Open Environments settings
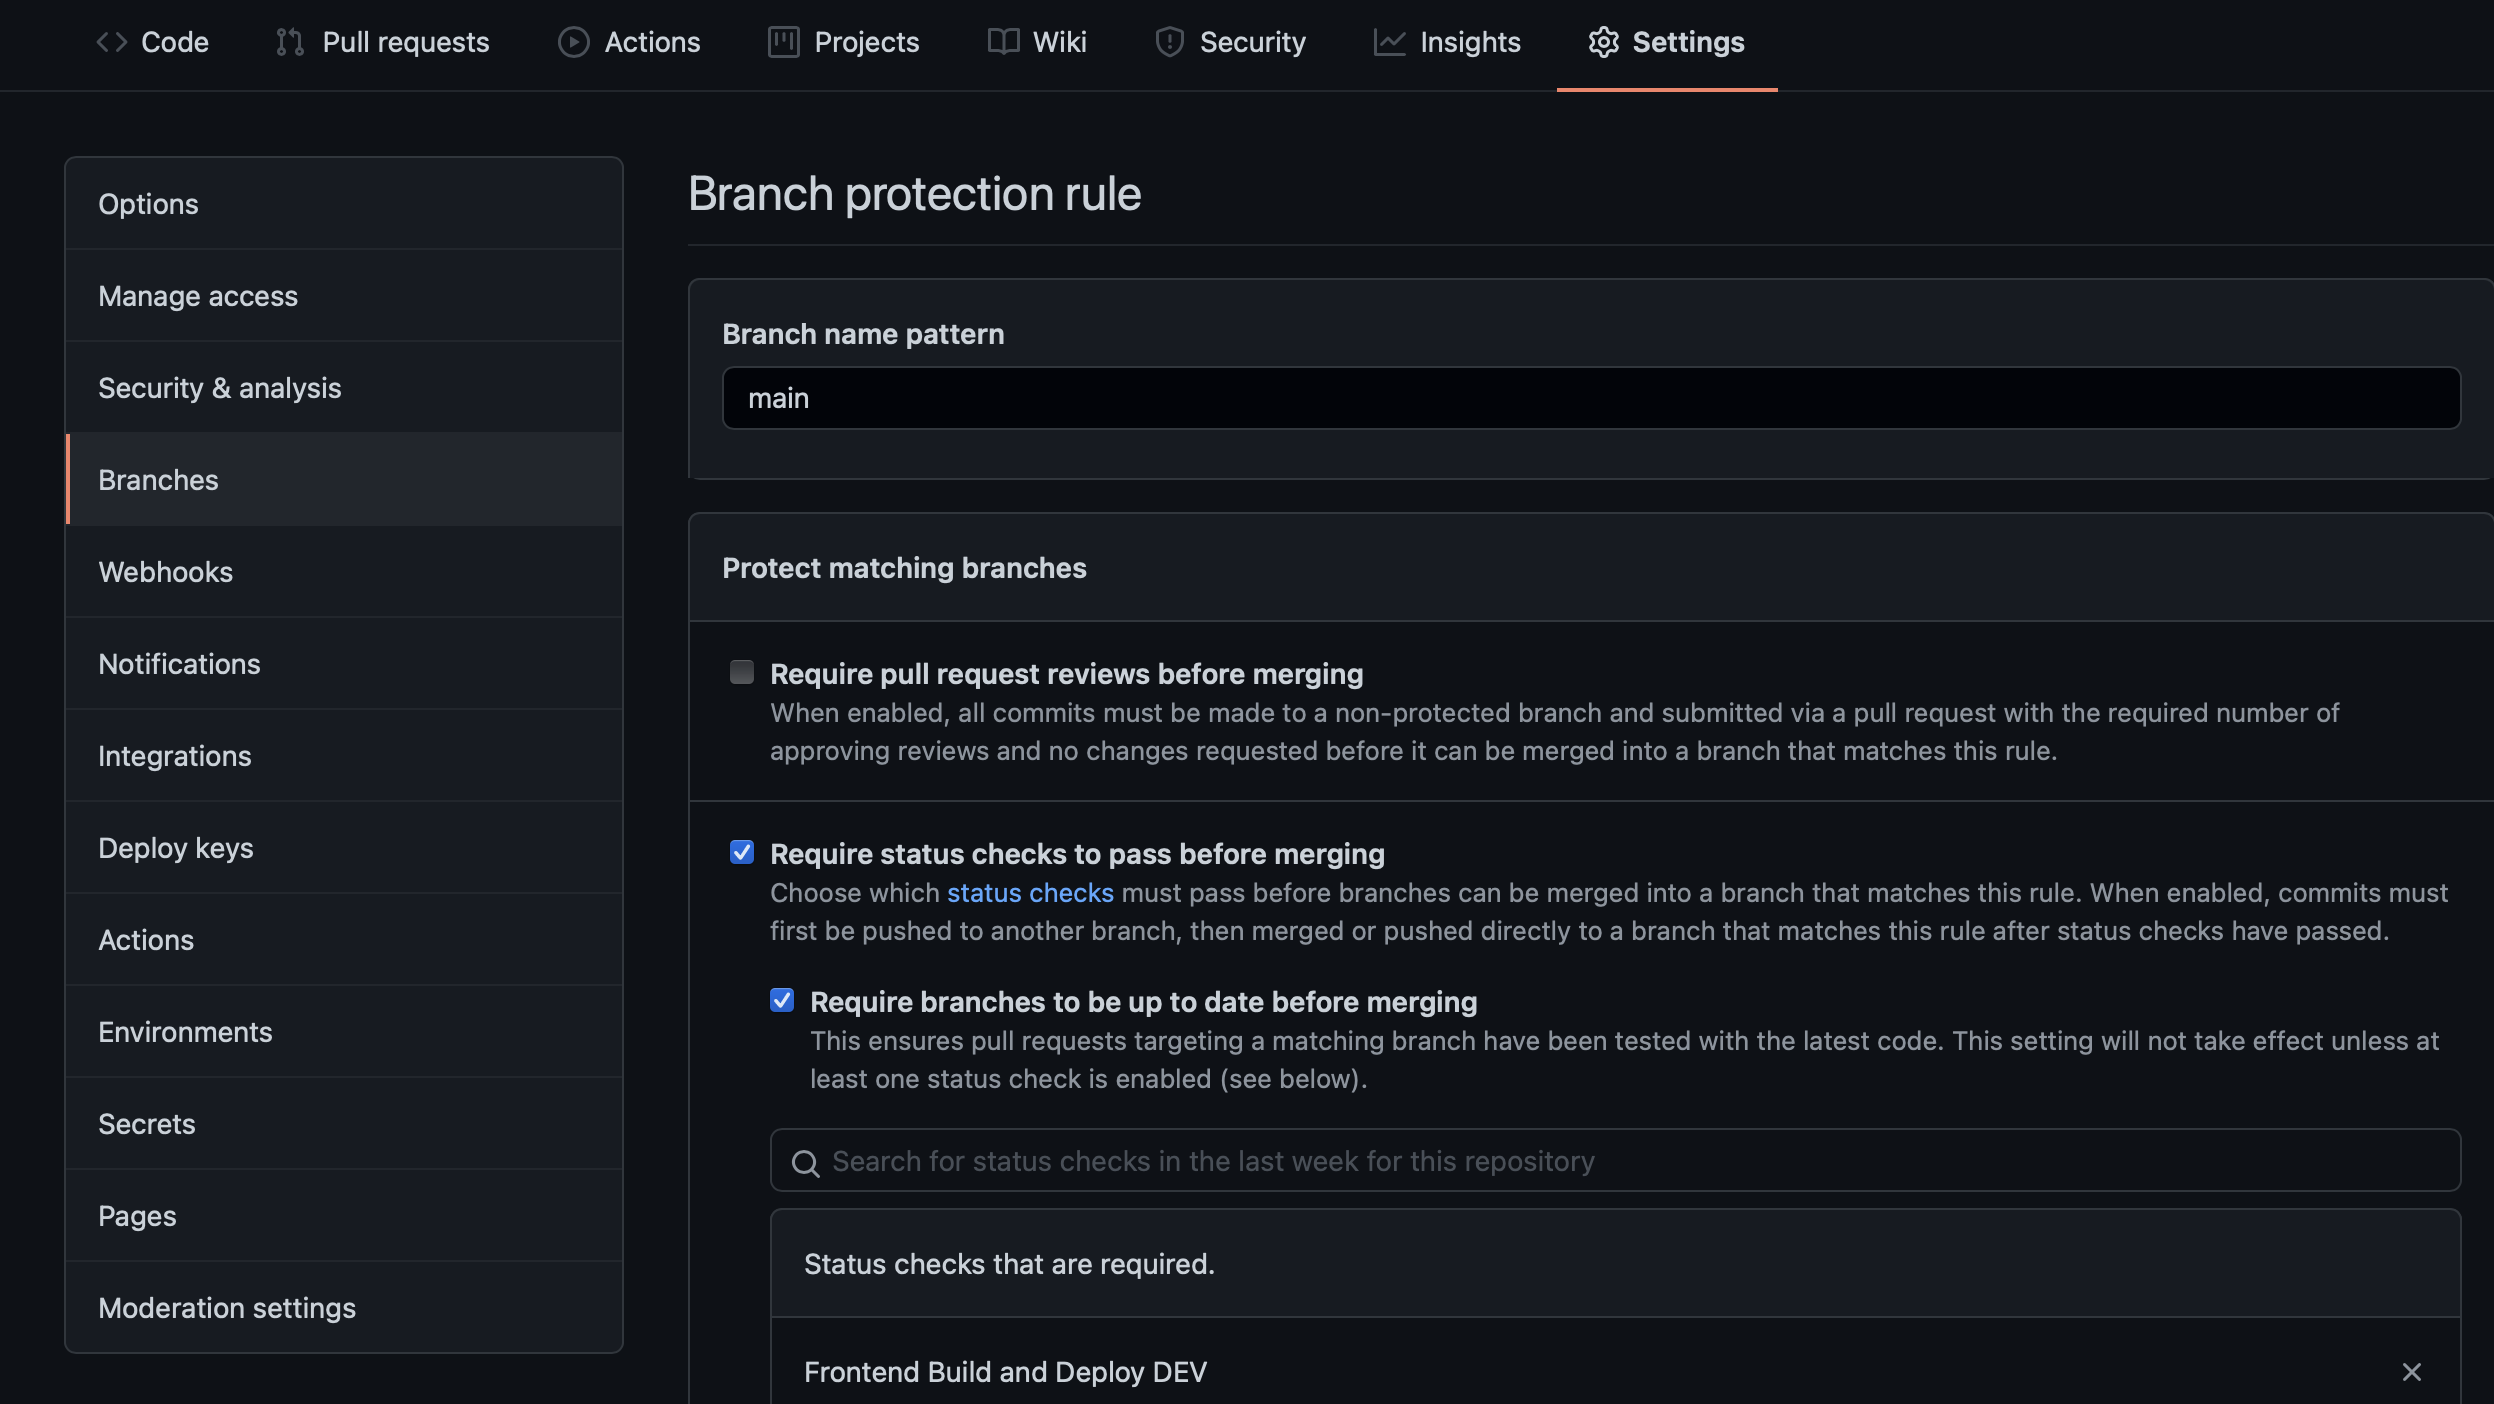2494x1404 pixels. (344, 1032)
